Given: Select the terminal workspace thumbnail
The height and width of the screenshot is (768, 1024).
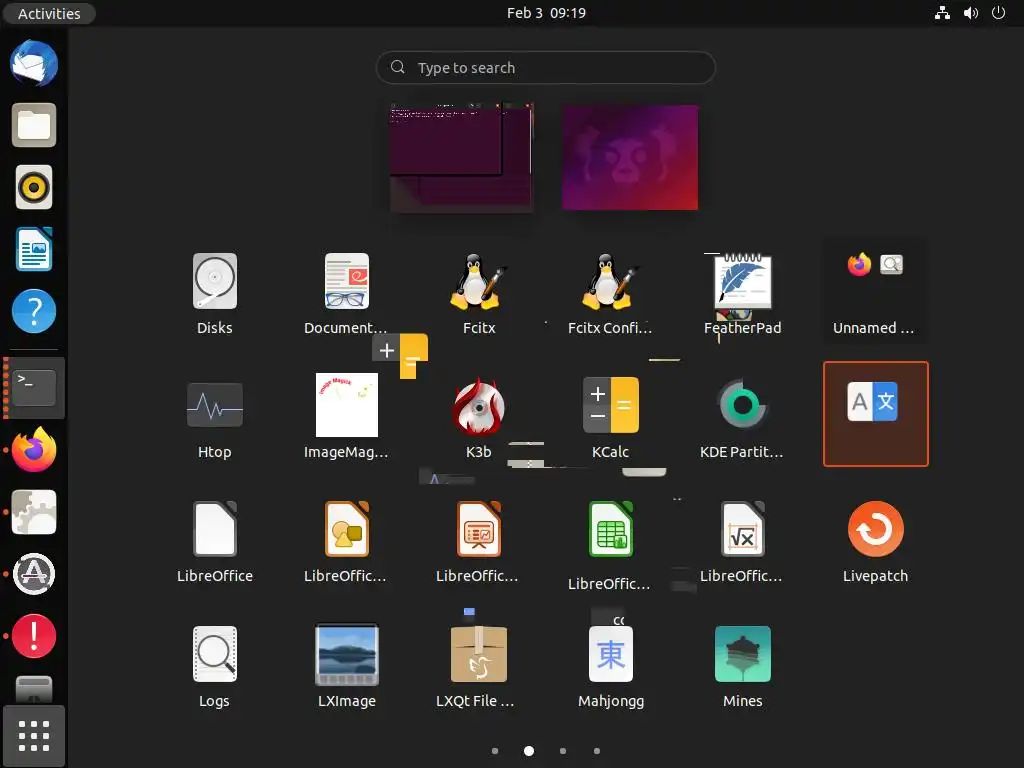Looking at the screenshot, I should tap(462, 157).
